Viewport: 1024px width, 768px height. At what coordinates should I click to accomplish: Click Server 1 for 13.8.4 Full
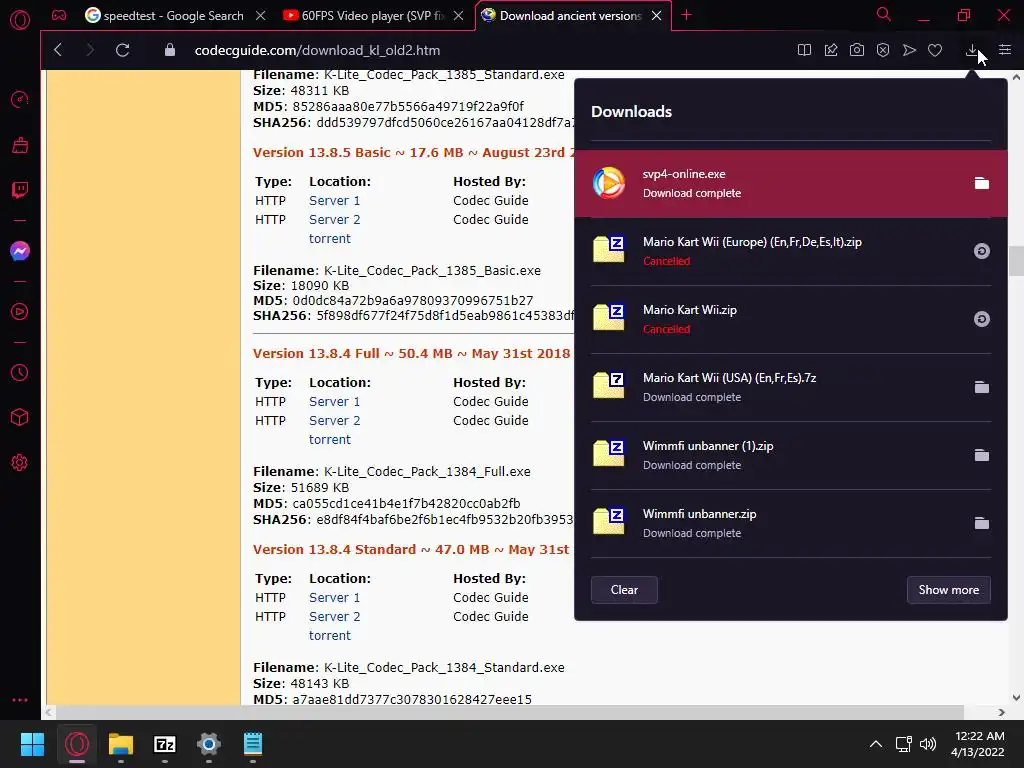pos(334,402)
